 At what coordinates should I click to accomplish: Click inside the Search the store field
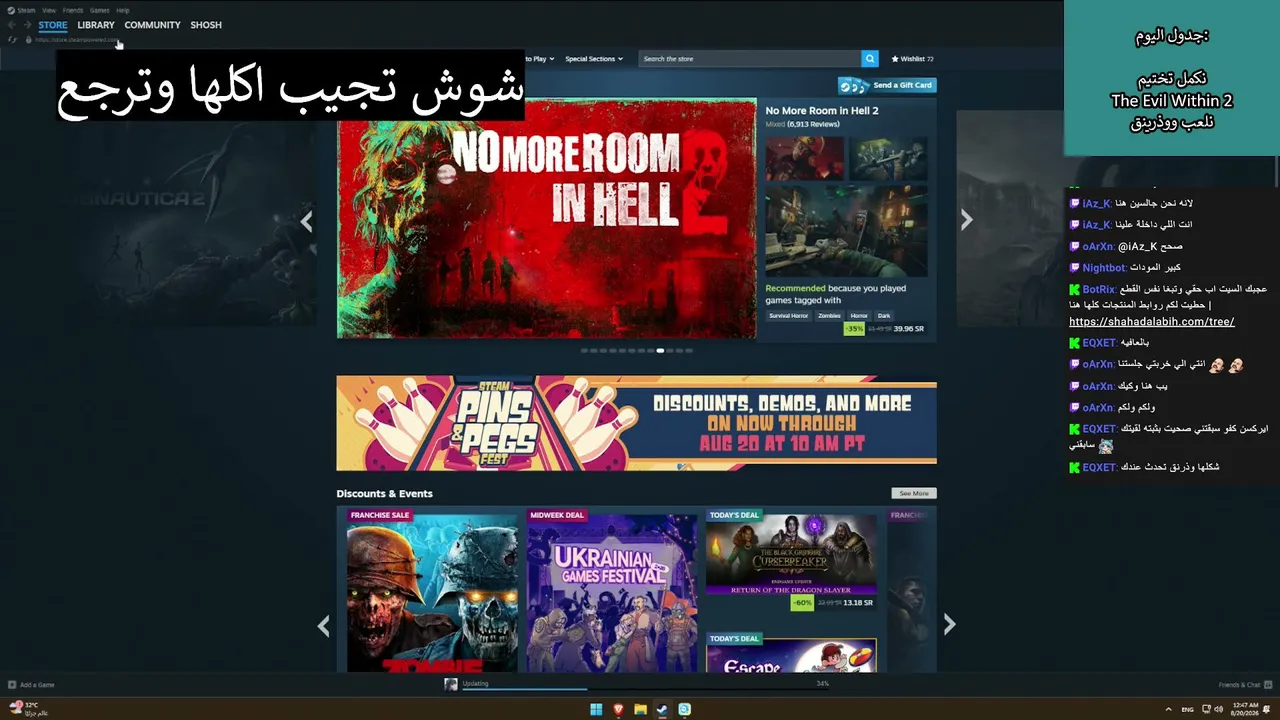pyautogui.click(x=750, y=59)
